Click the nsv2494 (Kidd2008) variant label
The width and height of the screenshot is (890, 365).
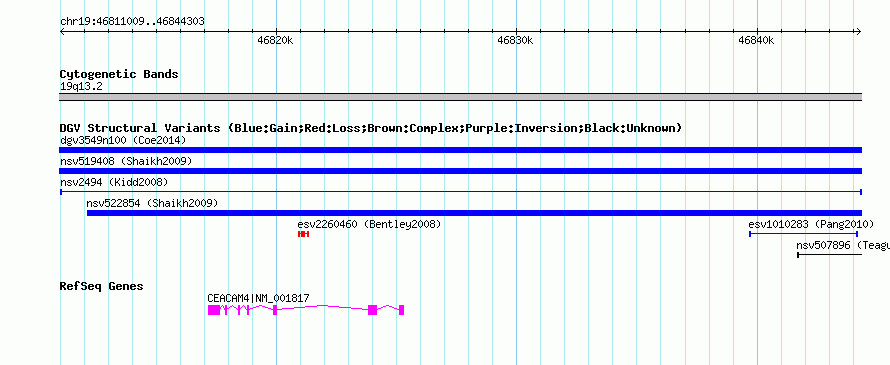click(x=114, y=182)
